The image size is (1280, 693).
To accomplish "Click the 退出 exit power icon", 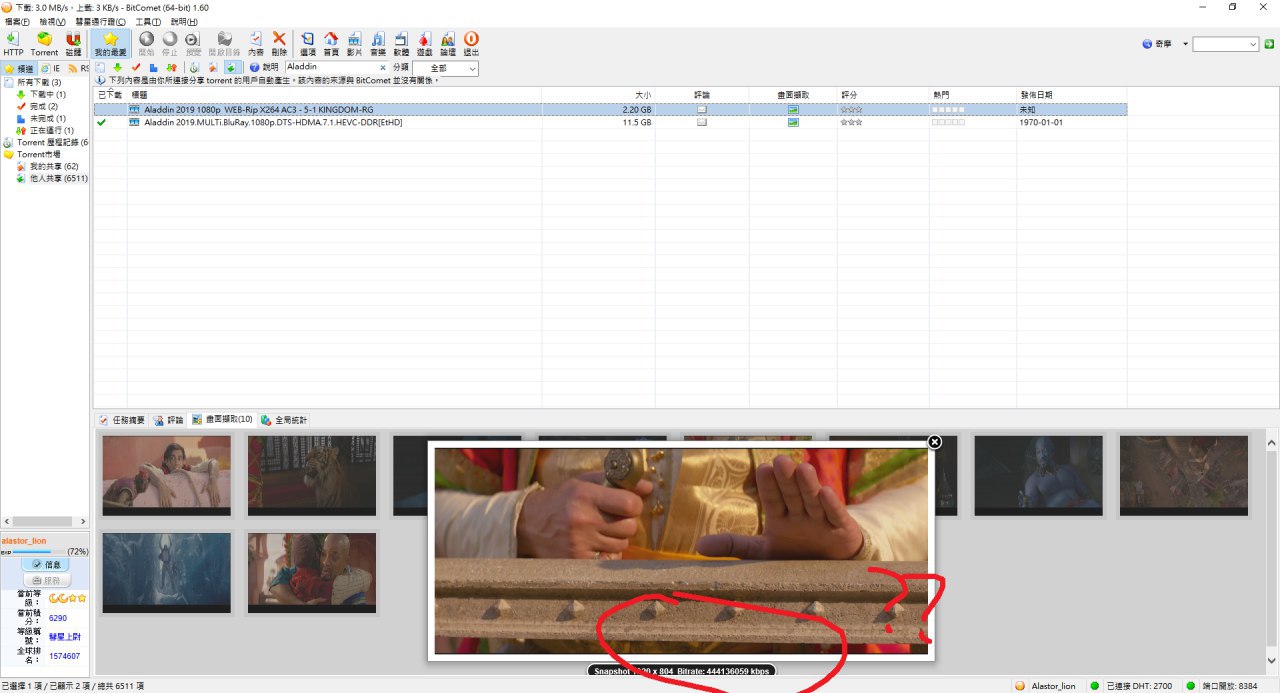I will point(471,43).
